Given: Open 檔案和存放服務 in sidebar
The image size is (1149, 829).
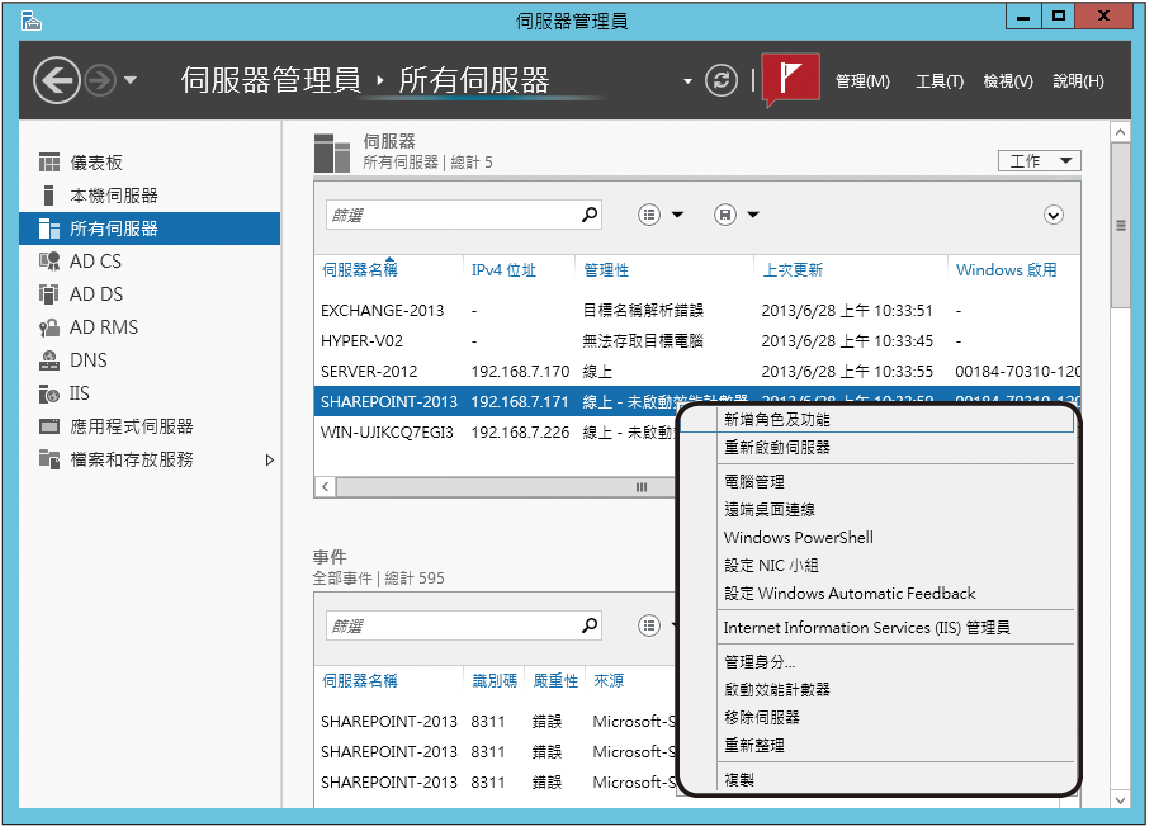Looking at the screenshot, I should tap(149, 459).
